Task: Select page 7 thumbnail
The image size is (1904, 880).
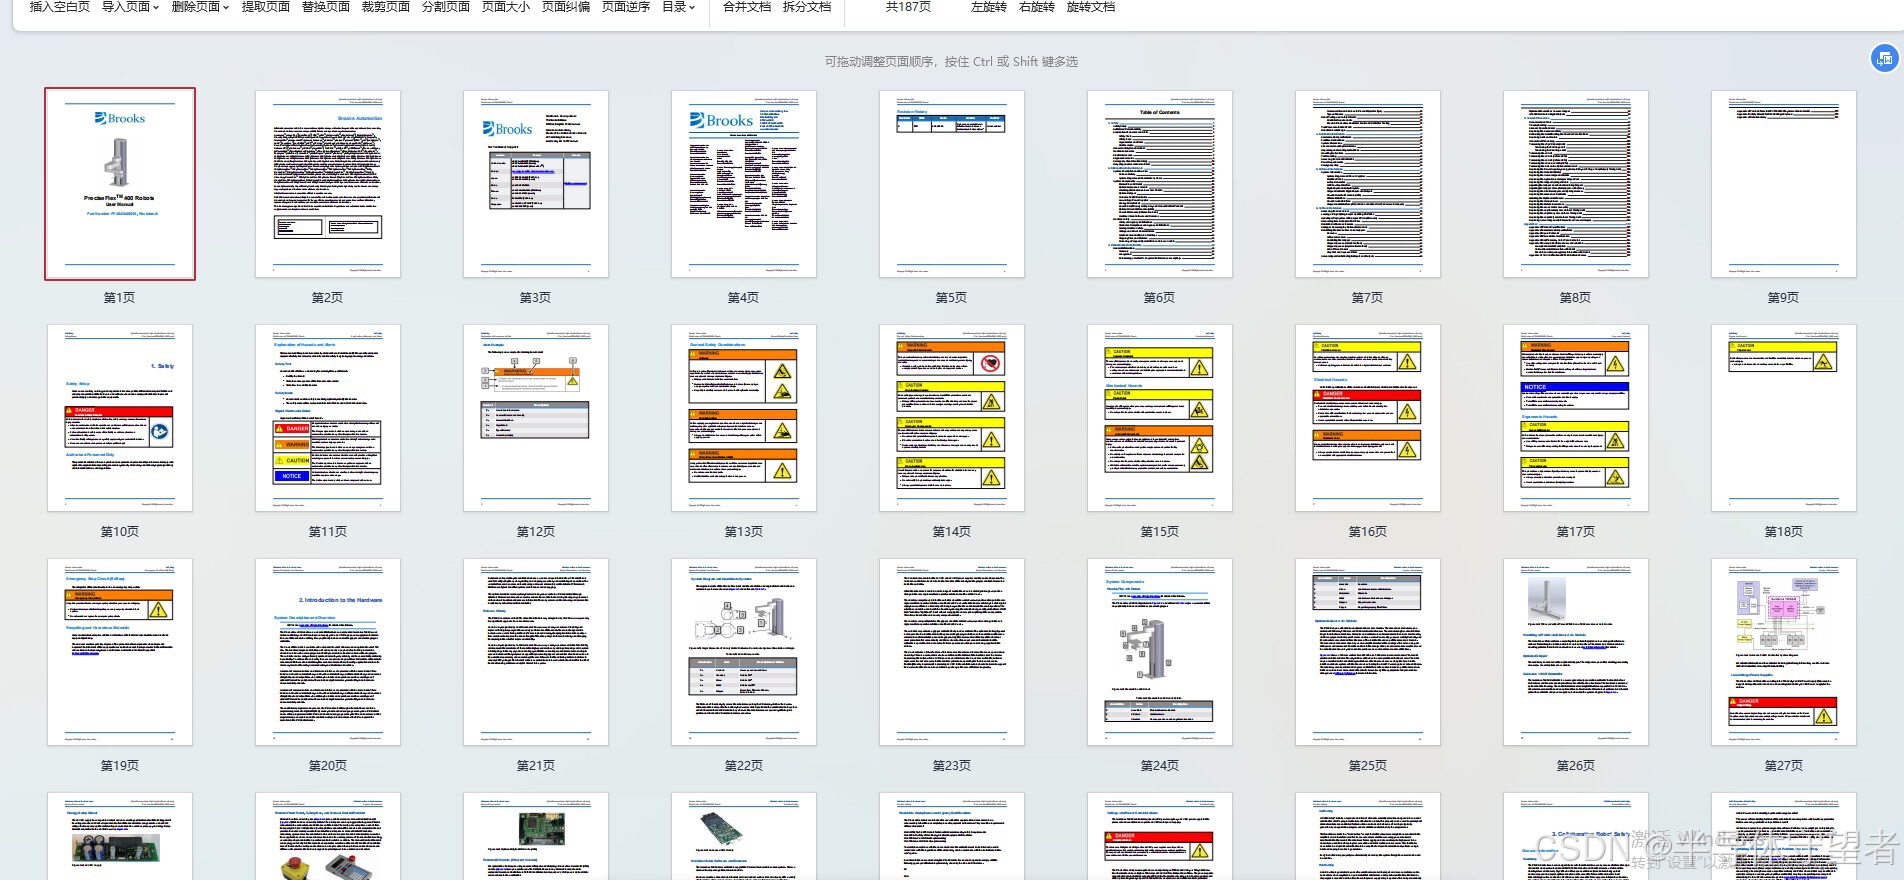Action: point(1368,184)
